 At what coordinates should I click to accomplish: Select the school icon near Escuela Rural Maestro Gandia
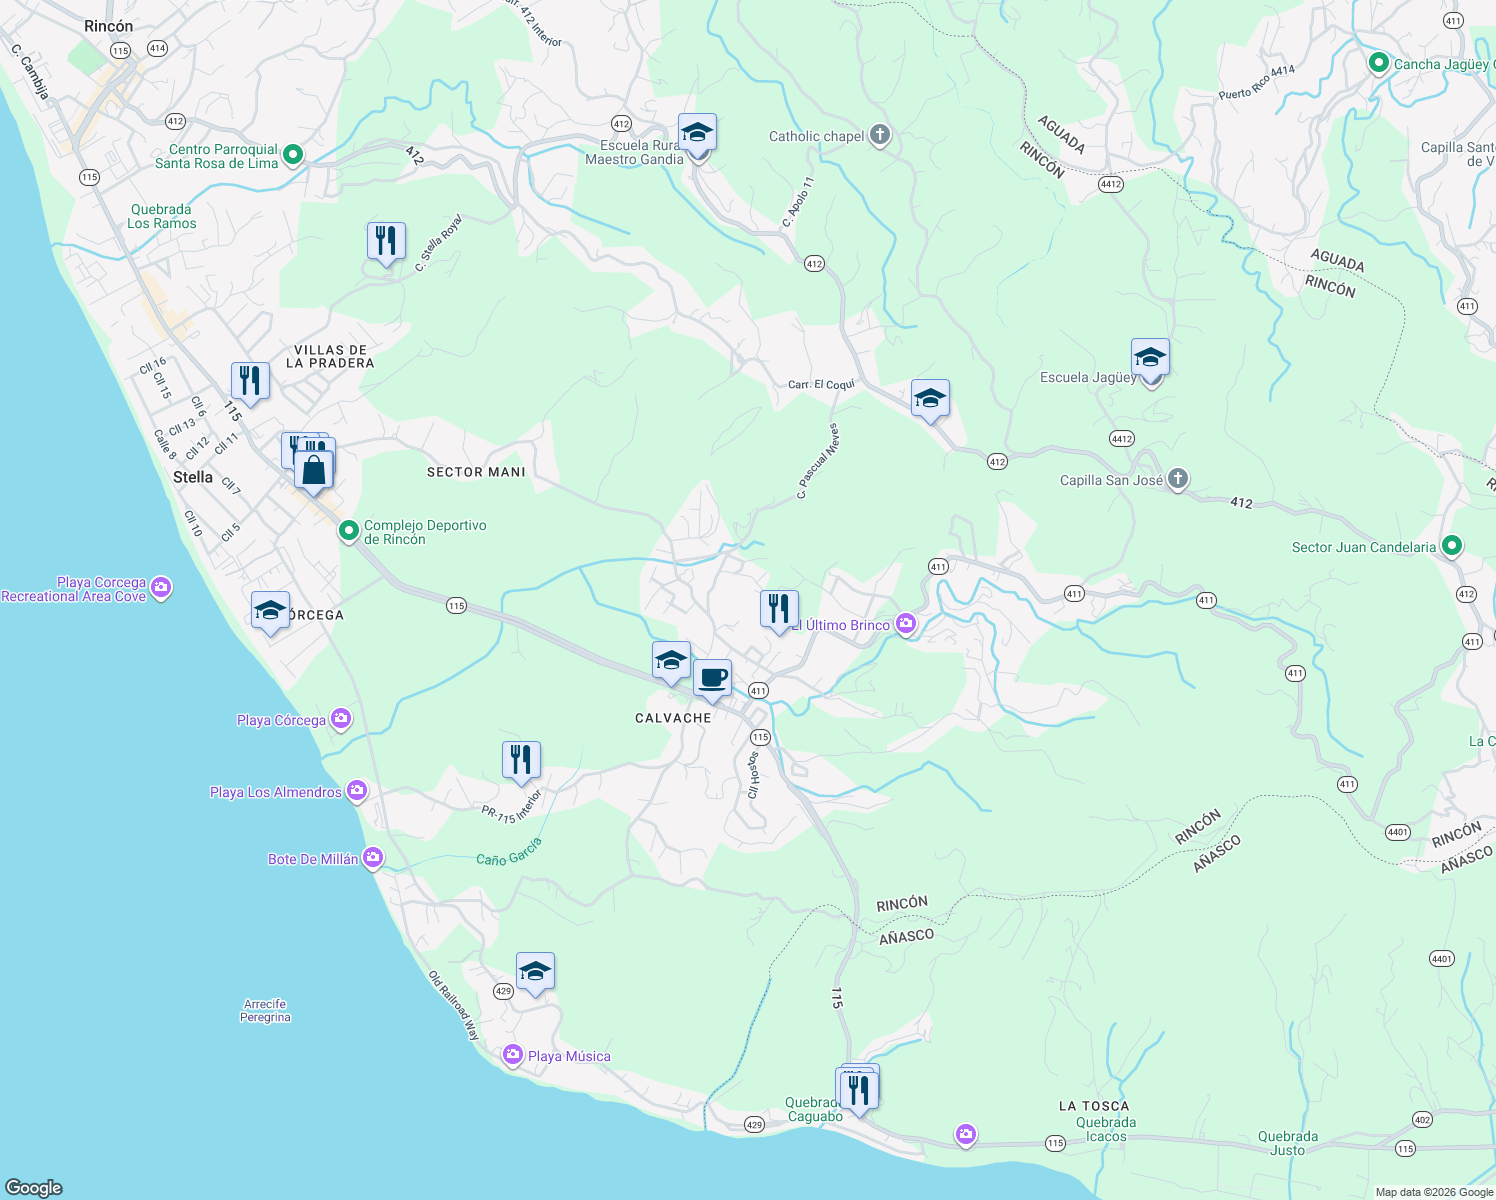(697, 131)
